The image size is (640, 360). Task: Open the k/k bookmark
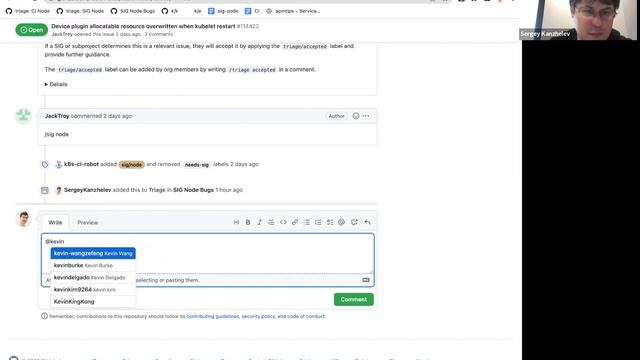pyautogui.click(x=170, y=11)
